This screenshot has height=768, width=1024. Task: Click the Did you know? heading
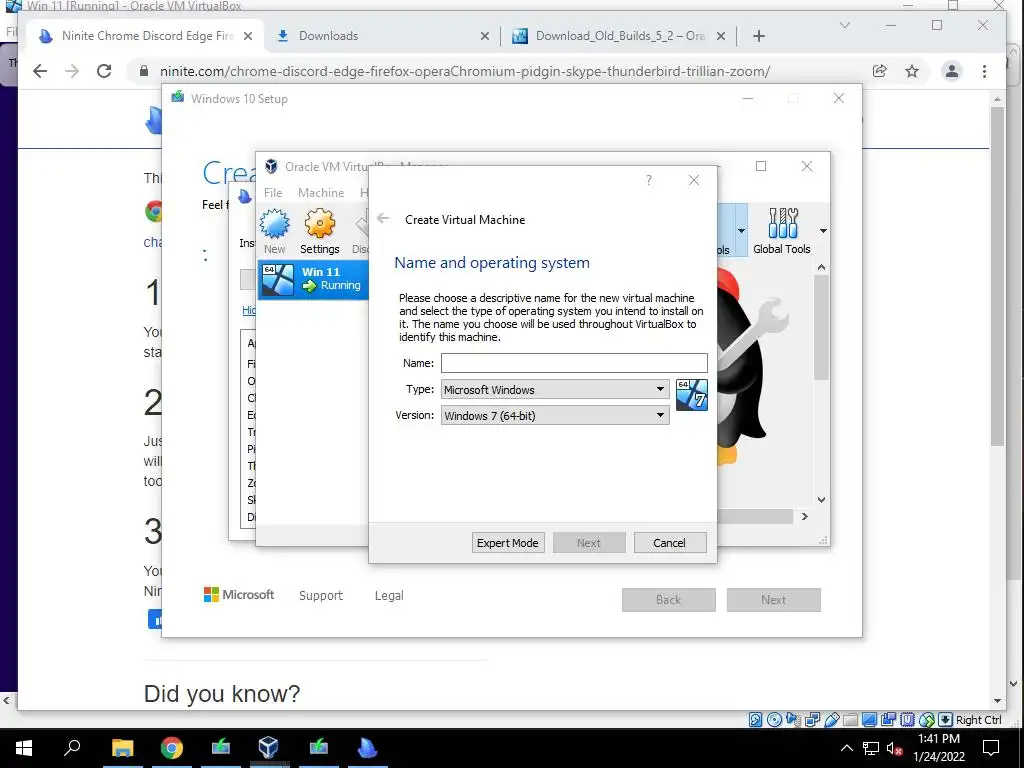[x=221, y=694]
